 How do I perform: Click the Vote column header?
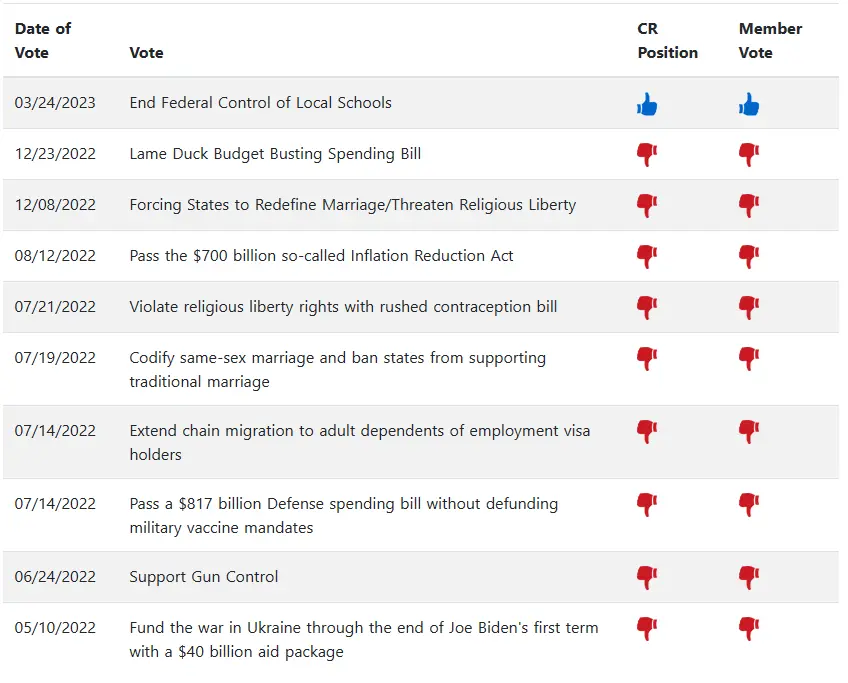point(146,52)
